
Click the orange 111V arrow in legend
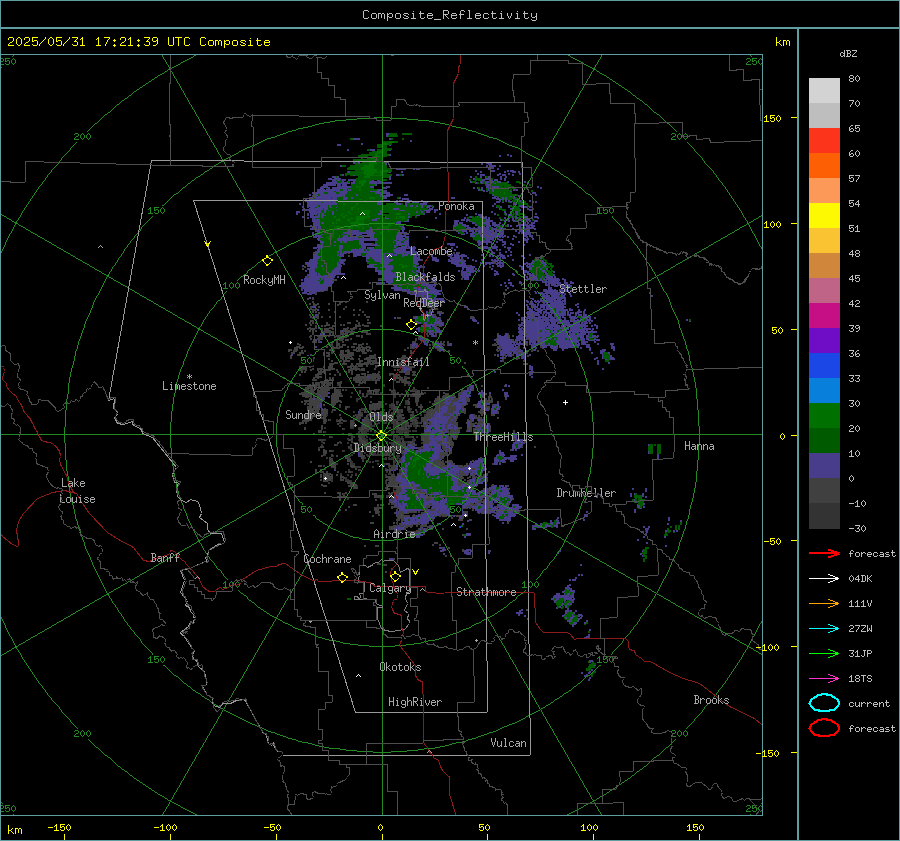coord(824,603)
